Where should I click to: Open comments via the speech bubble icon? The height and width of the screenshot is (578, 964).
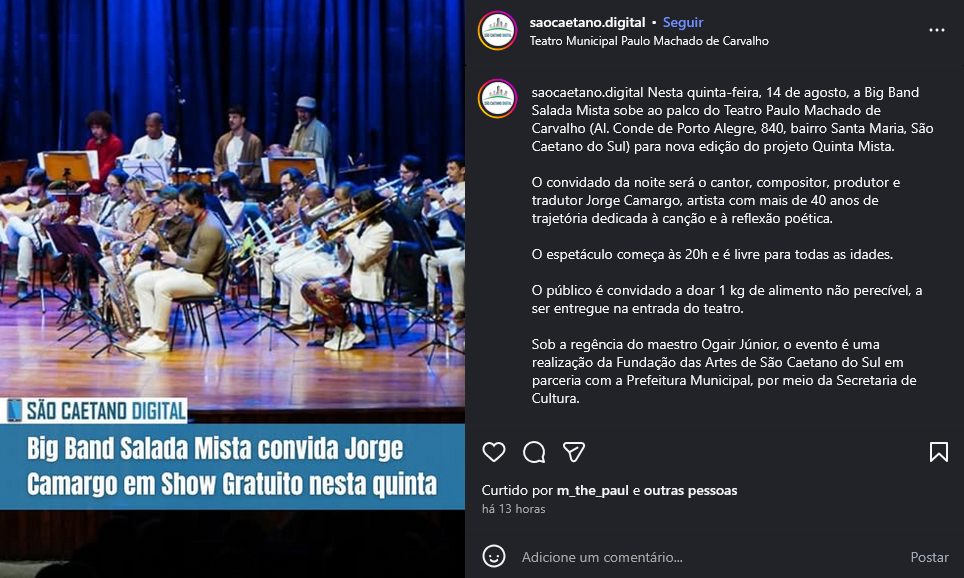click(x=534, y=452)
